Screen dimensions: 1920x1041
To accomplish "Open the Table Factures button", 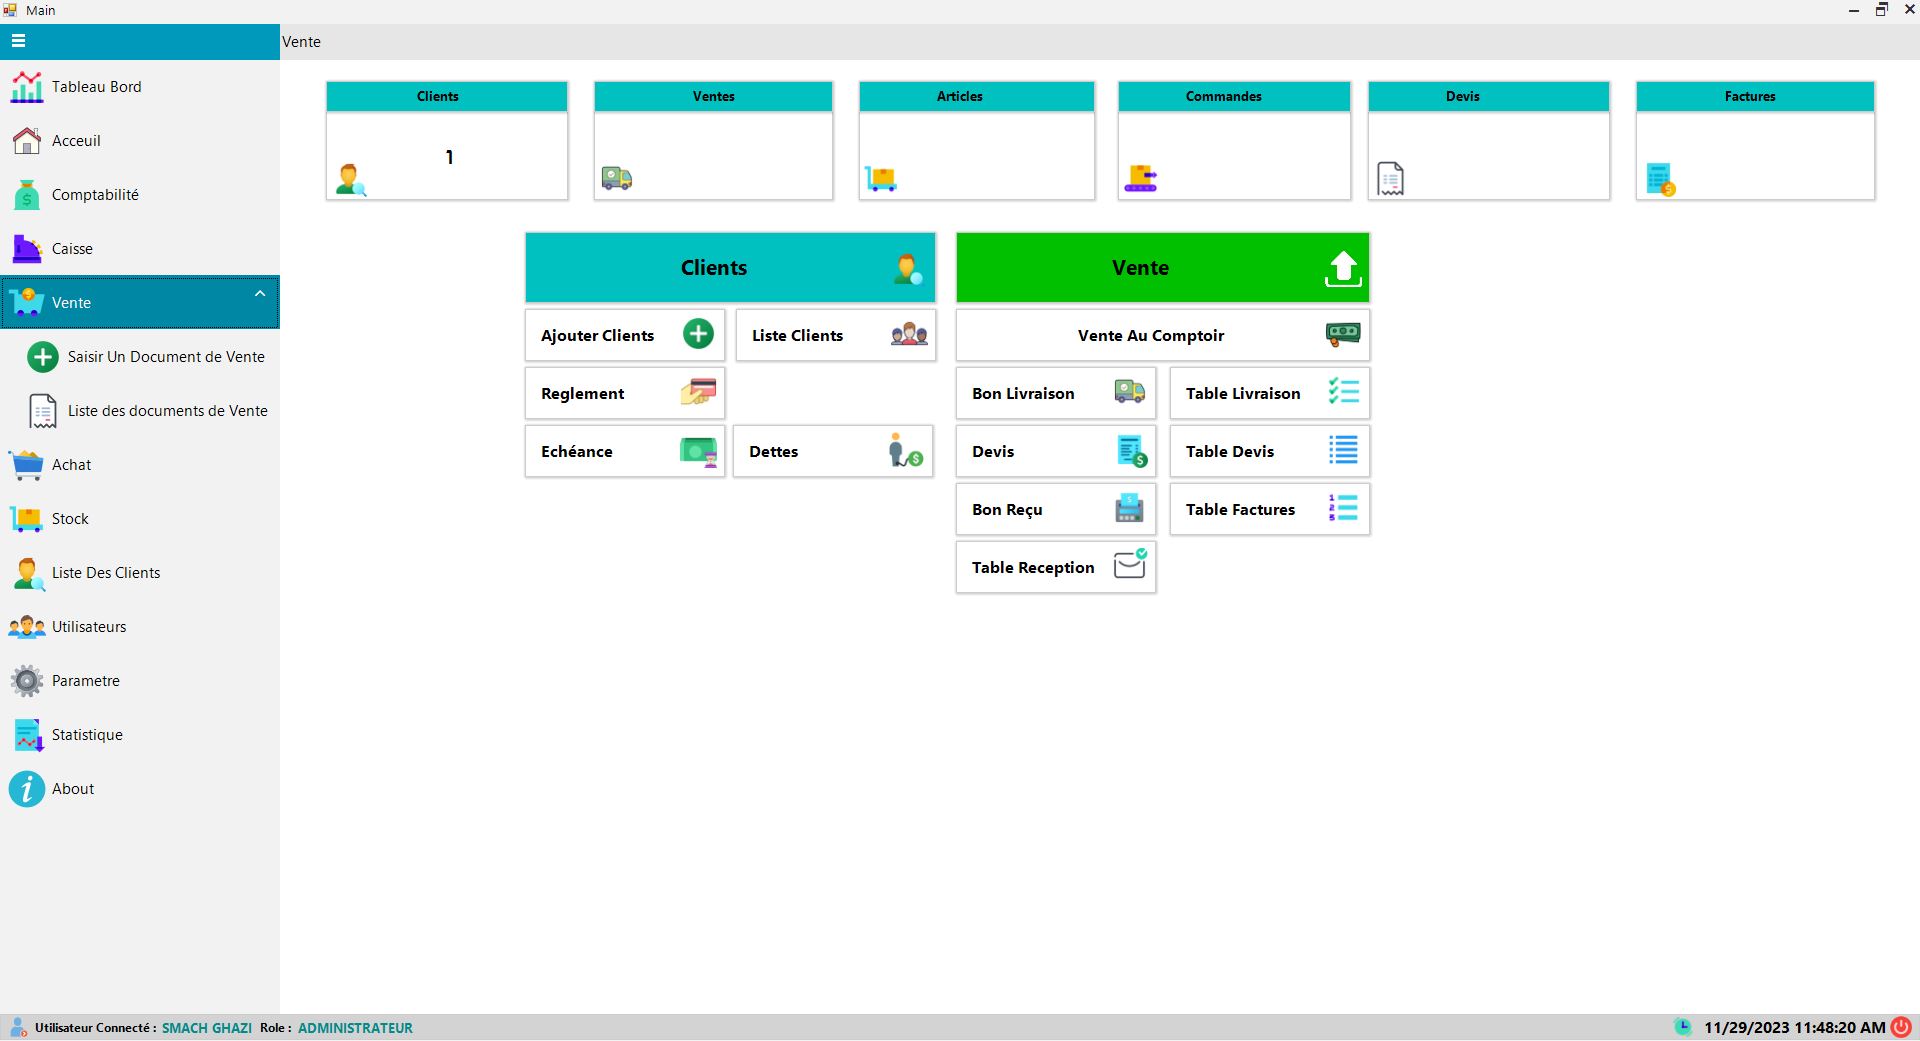I will [x=1270, y=509].
